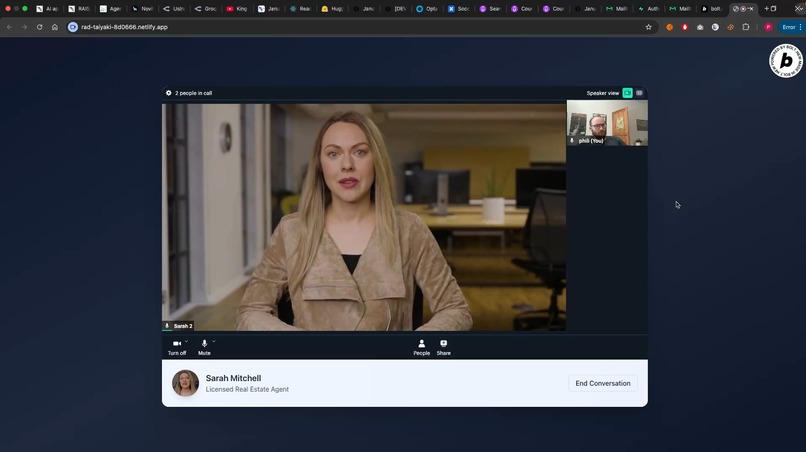
Task: Share your screen
Action: tap(444, 347)
